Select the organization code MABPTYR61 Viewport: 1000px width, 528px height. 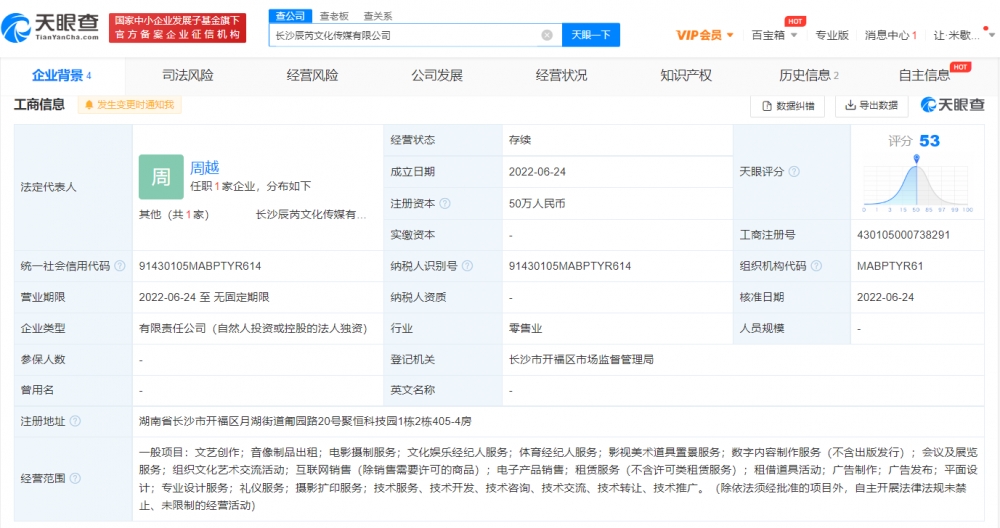point(890,266)
